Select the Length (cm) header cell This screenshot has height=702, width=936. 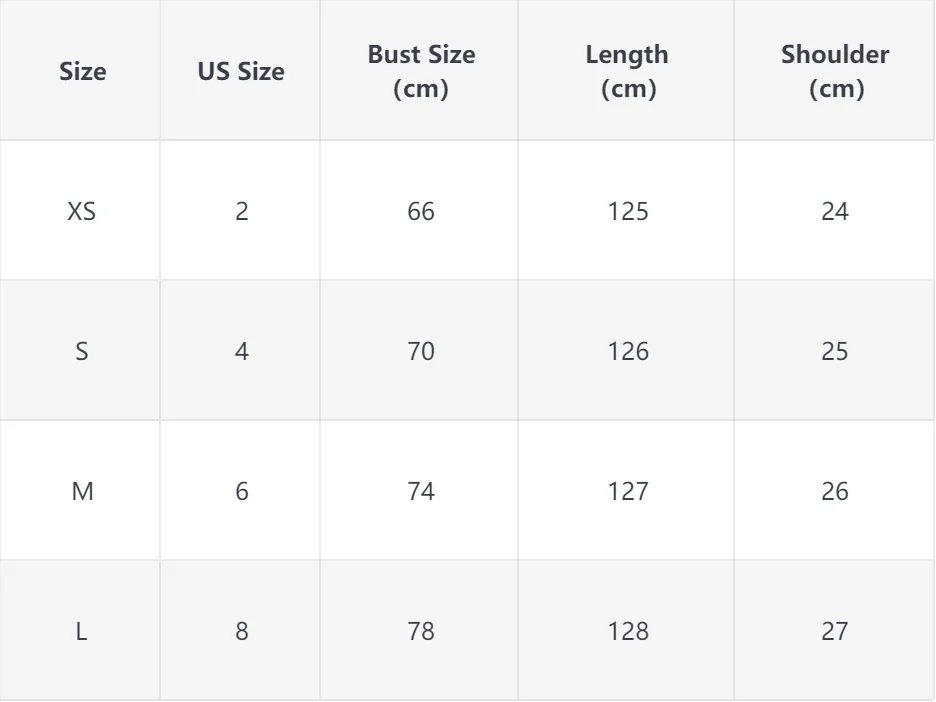click(627, 72)
